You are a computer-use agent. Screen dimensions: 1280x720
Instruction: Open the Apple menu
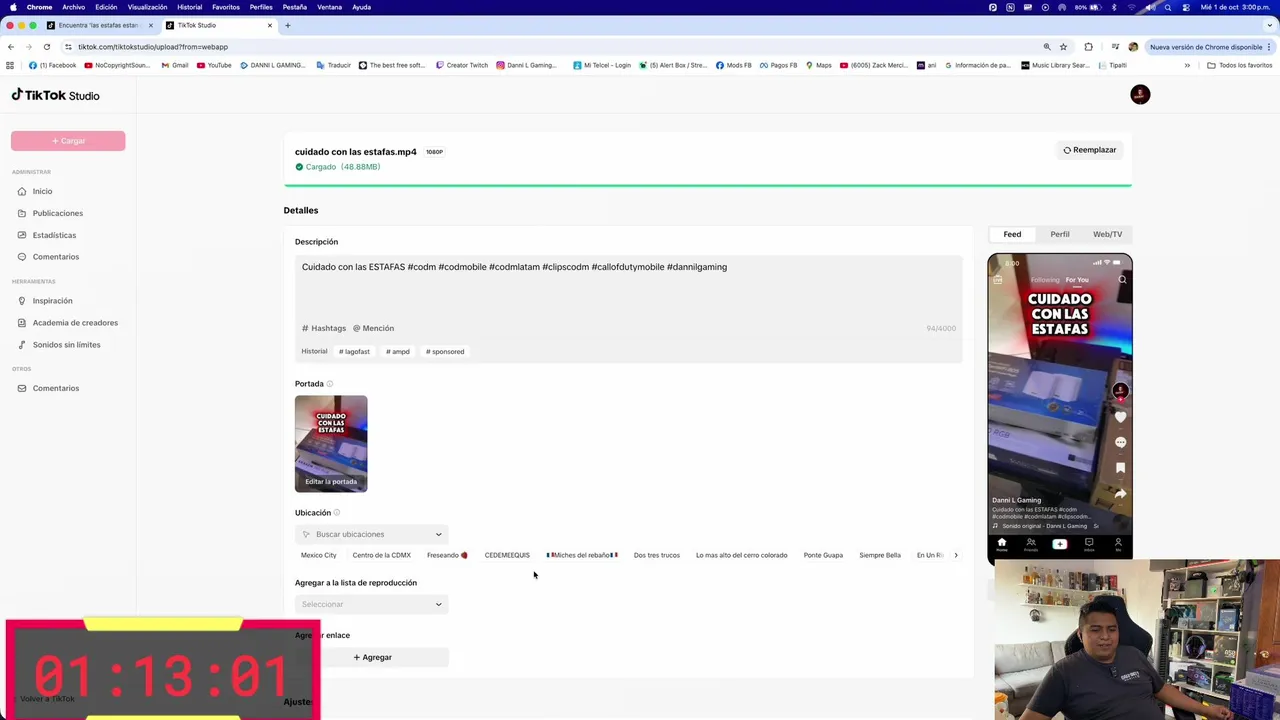(x=12, y=7)
